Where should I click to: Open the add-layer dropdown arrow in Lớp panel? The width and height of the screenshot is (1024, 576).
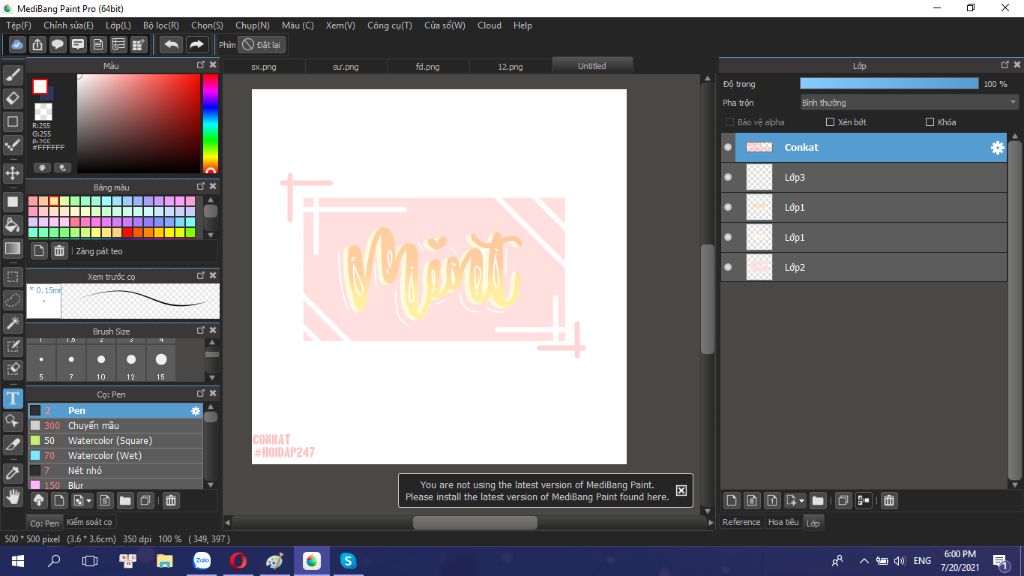(801, 501)
